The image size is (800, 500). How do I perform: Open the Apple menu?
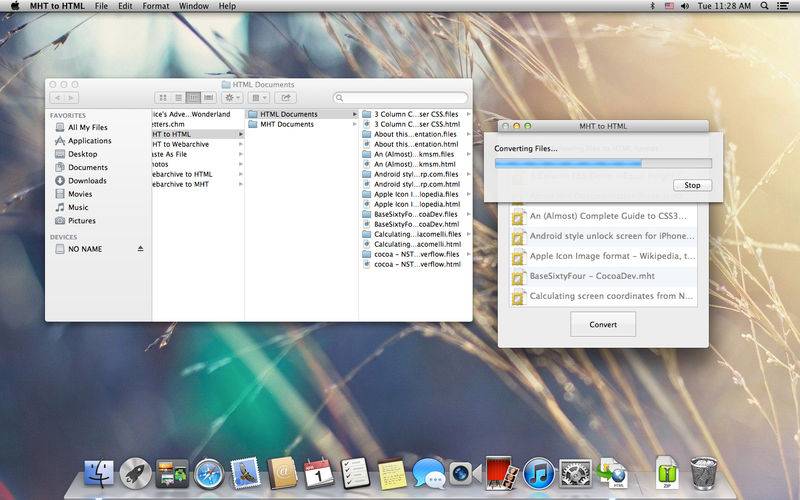pos(15,6)
